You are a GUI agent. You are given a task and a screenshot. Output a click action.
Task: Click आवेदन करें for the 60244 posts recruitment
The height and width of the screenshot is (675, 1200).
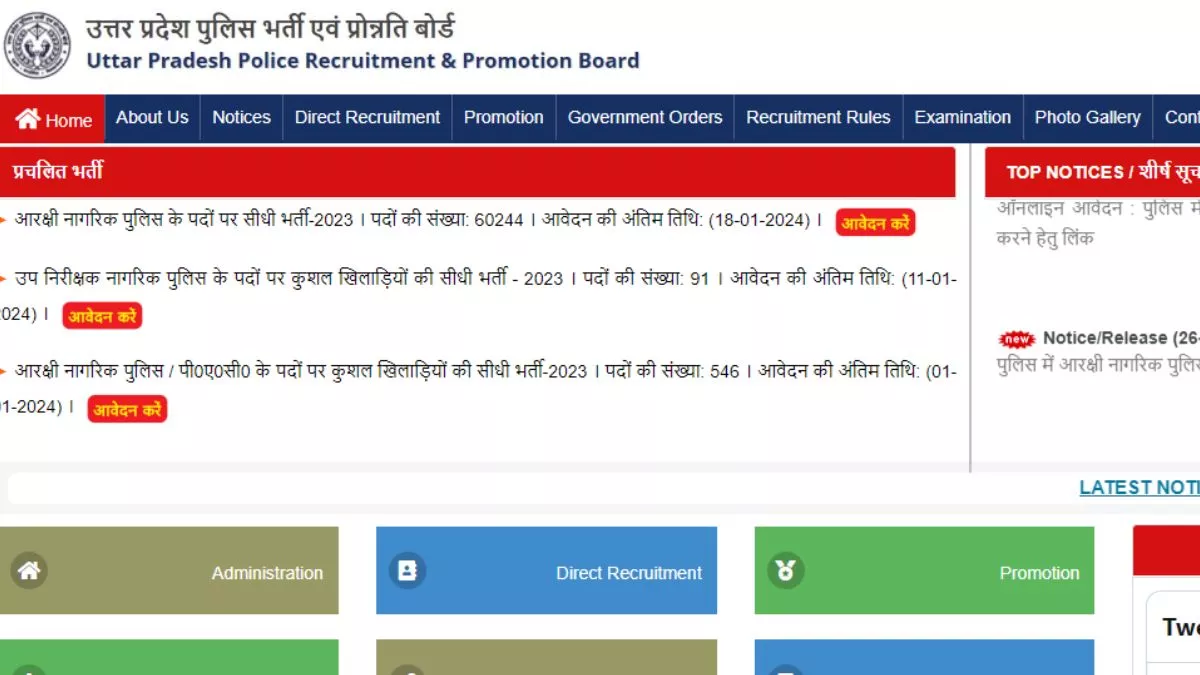point(875,223)
